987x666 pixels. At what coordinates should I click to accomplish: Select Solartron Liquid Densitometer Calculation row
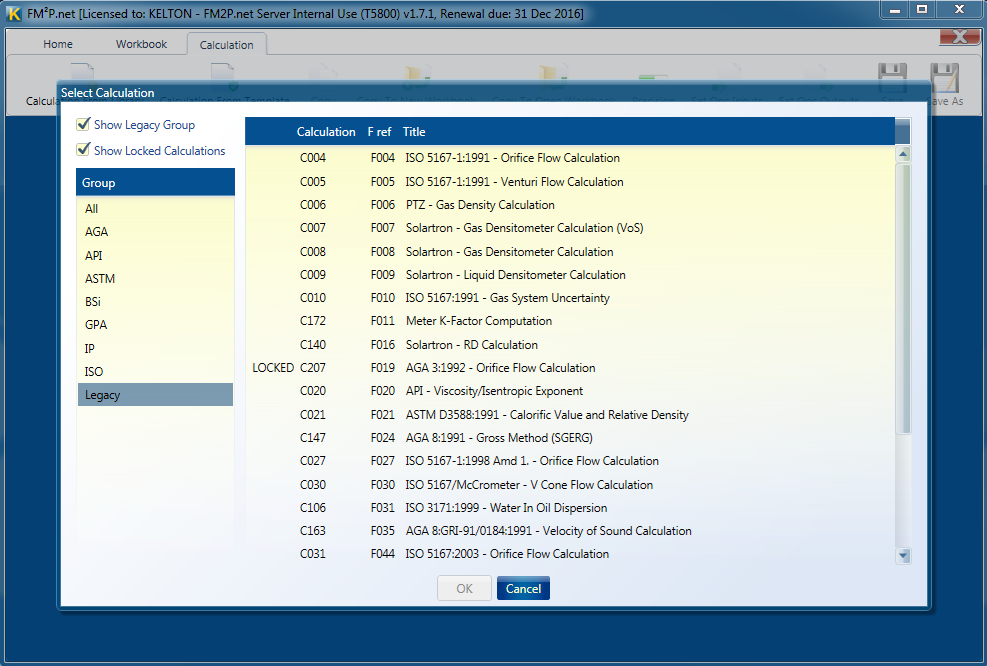click(x=570, y=274)
